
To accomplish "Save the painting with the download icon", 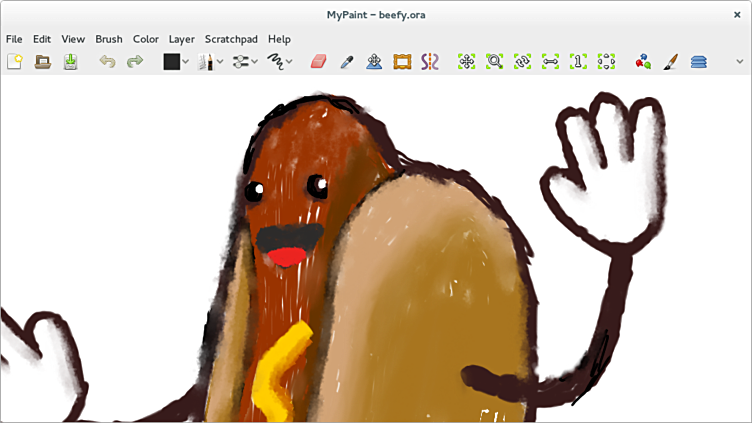I will 70,62.
